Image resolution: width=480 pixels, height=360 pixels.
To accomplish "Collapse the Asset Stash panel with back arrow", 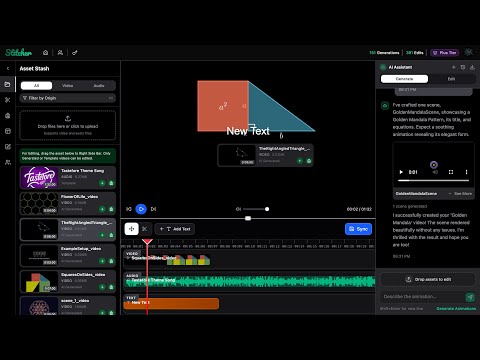I will pyautogui.click(x=8, y=68).
